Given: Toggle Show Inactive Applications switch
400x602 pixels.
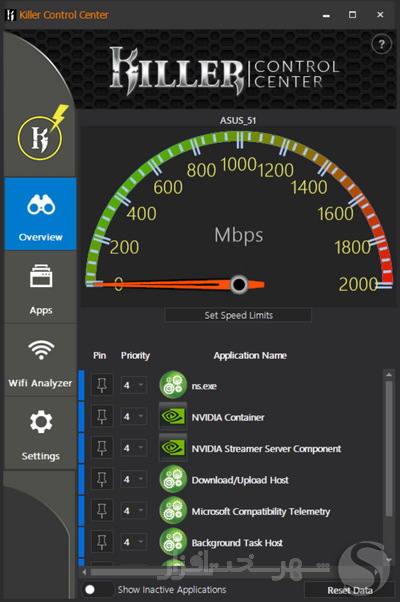Looking at the screenshot, I should [x=97, y=590].
